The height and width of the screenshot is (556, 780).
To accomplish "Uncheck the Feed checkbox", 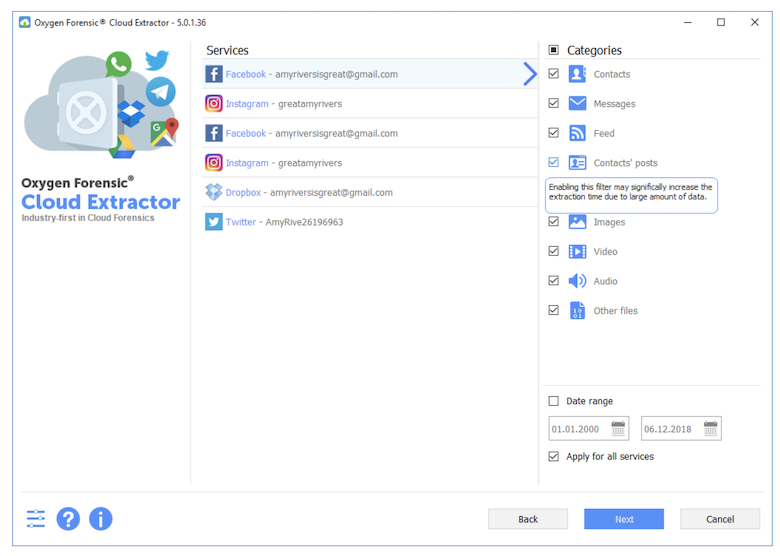I will pyautogui.click(x=553, y=133).
